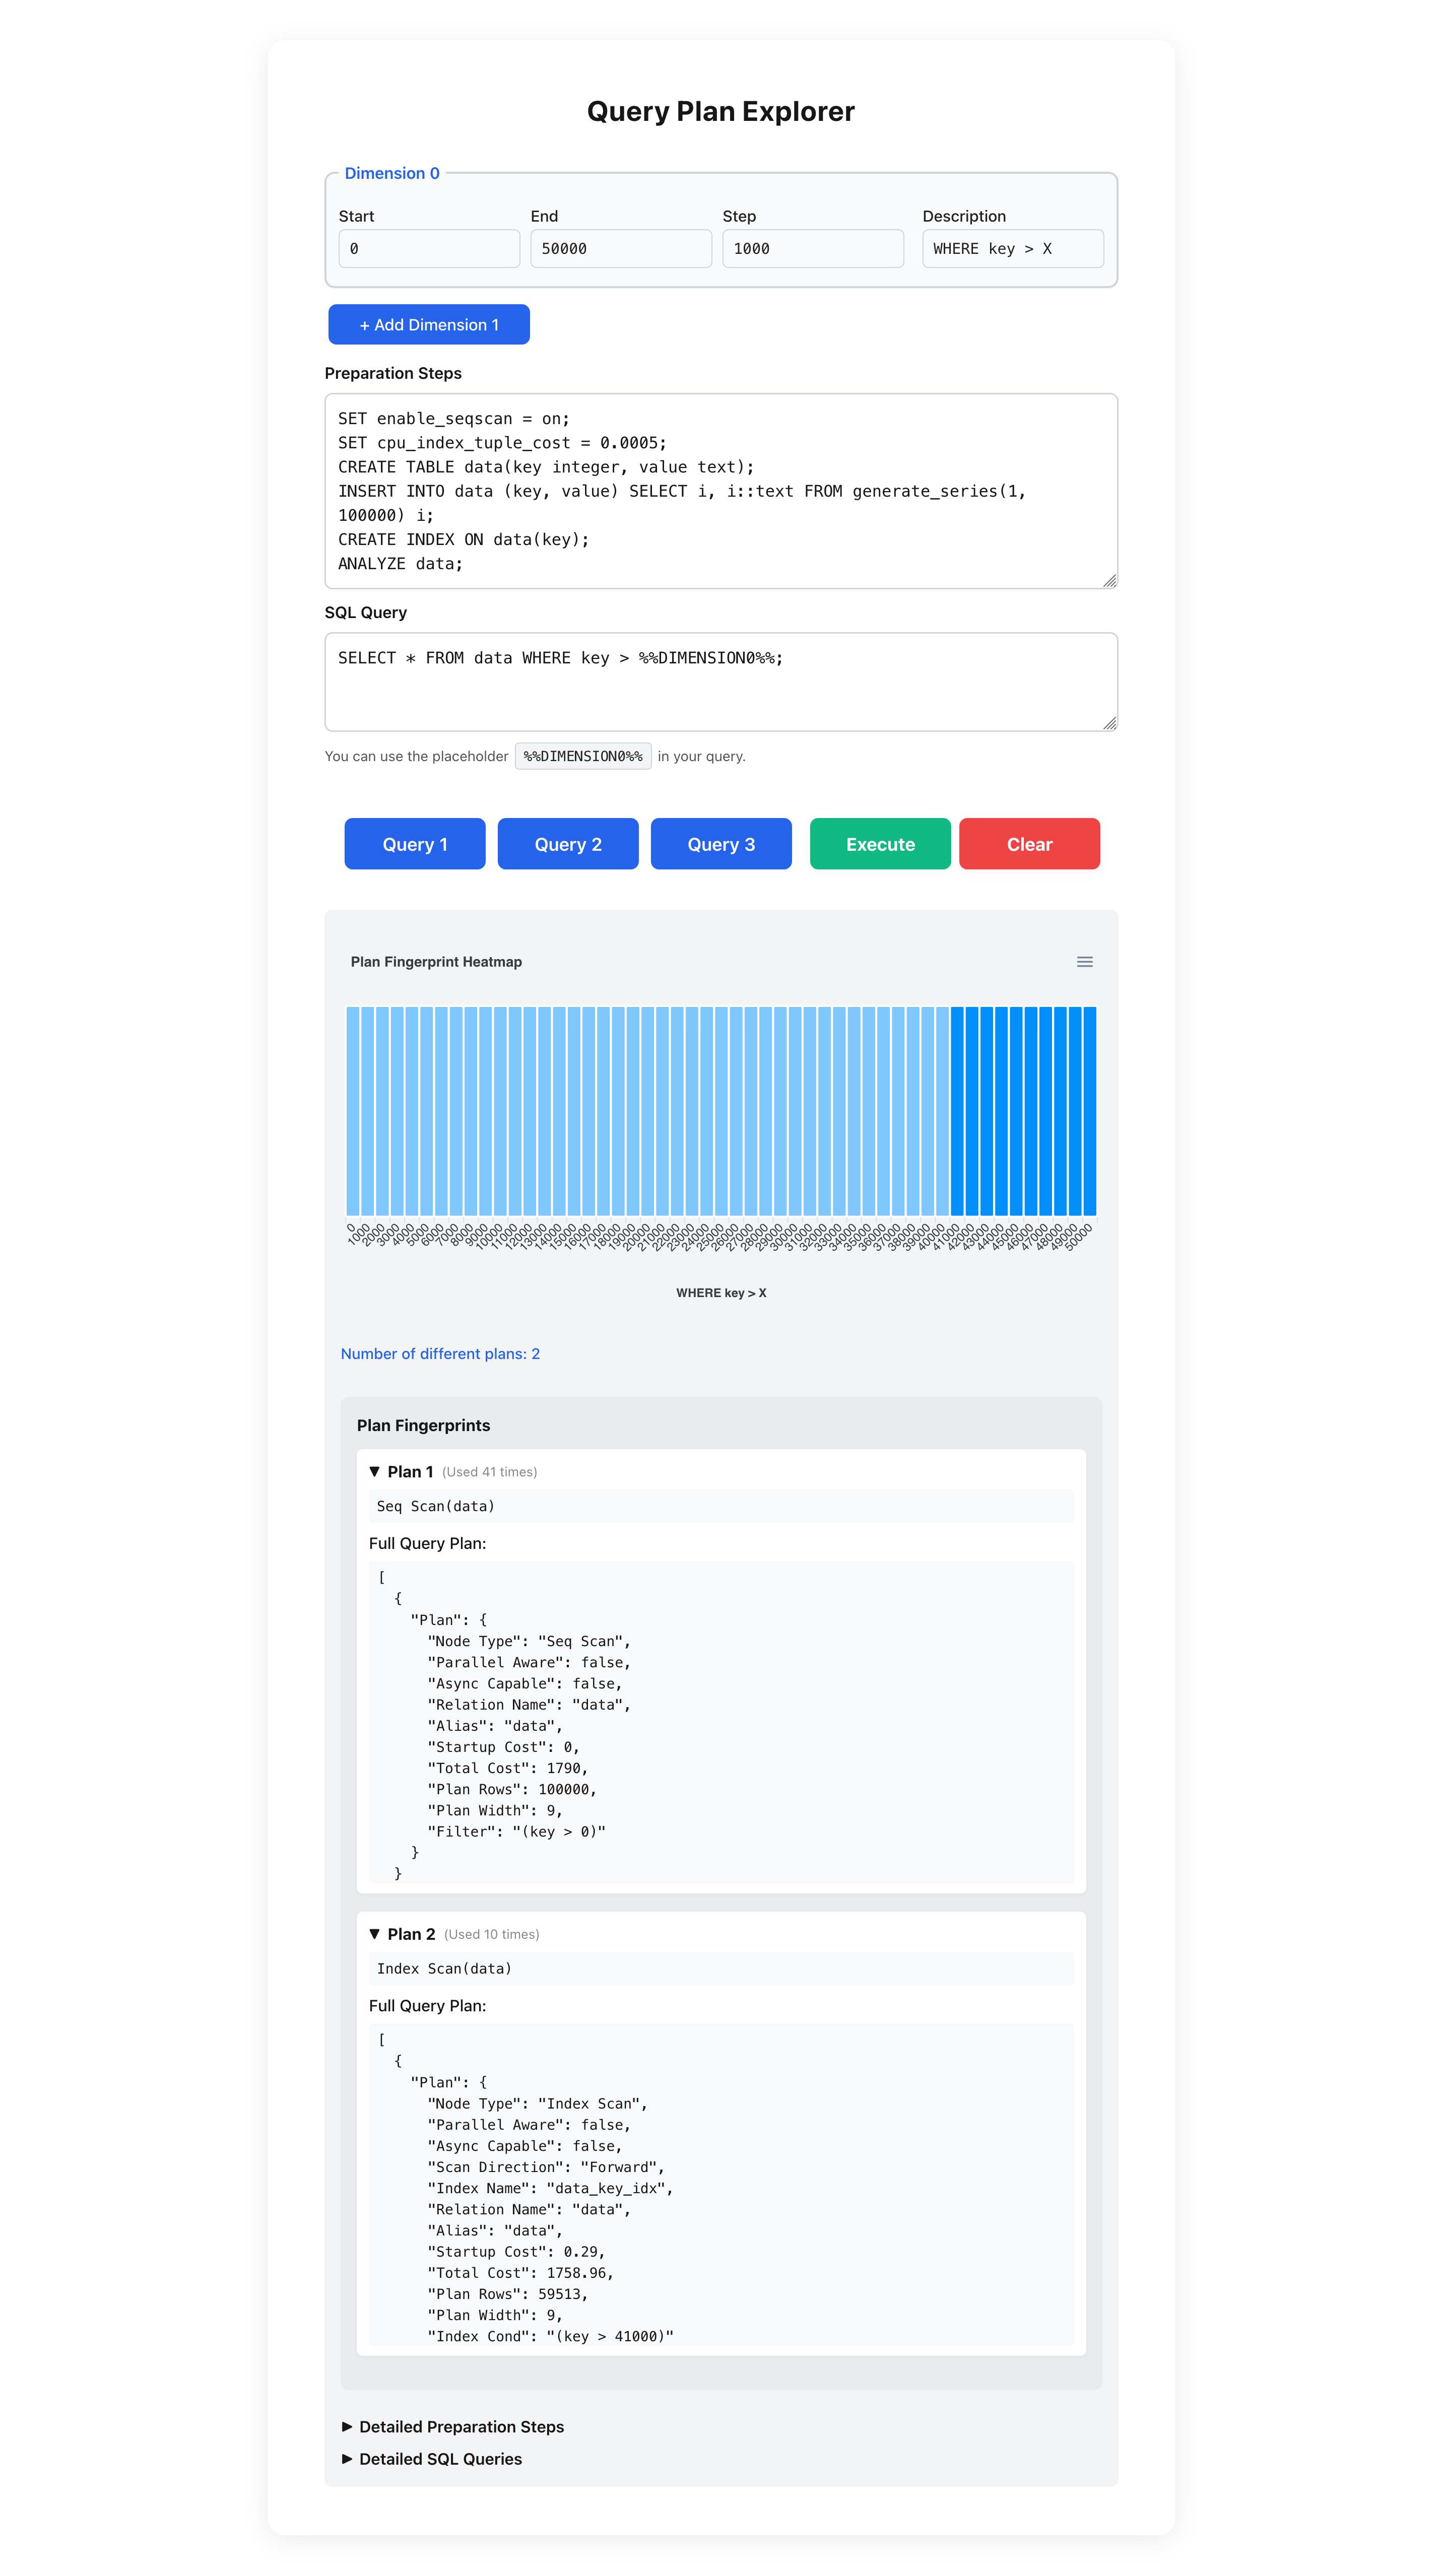The image size is (1443, 2576).
Task: Load the Query 1 preset
Action: 415,844
